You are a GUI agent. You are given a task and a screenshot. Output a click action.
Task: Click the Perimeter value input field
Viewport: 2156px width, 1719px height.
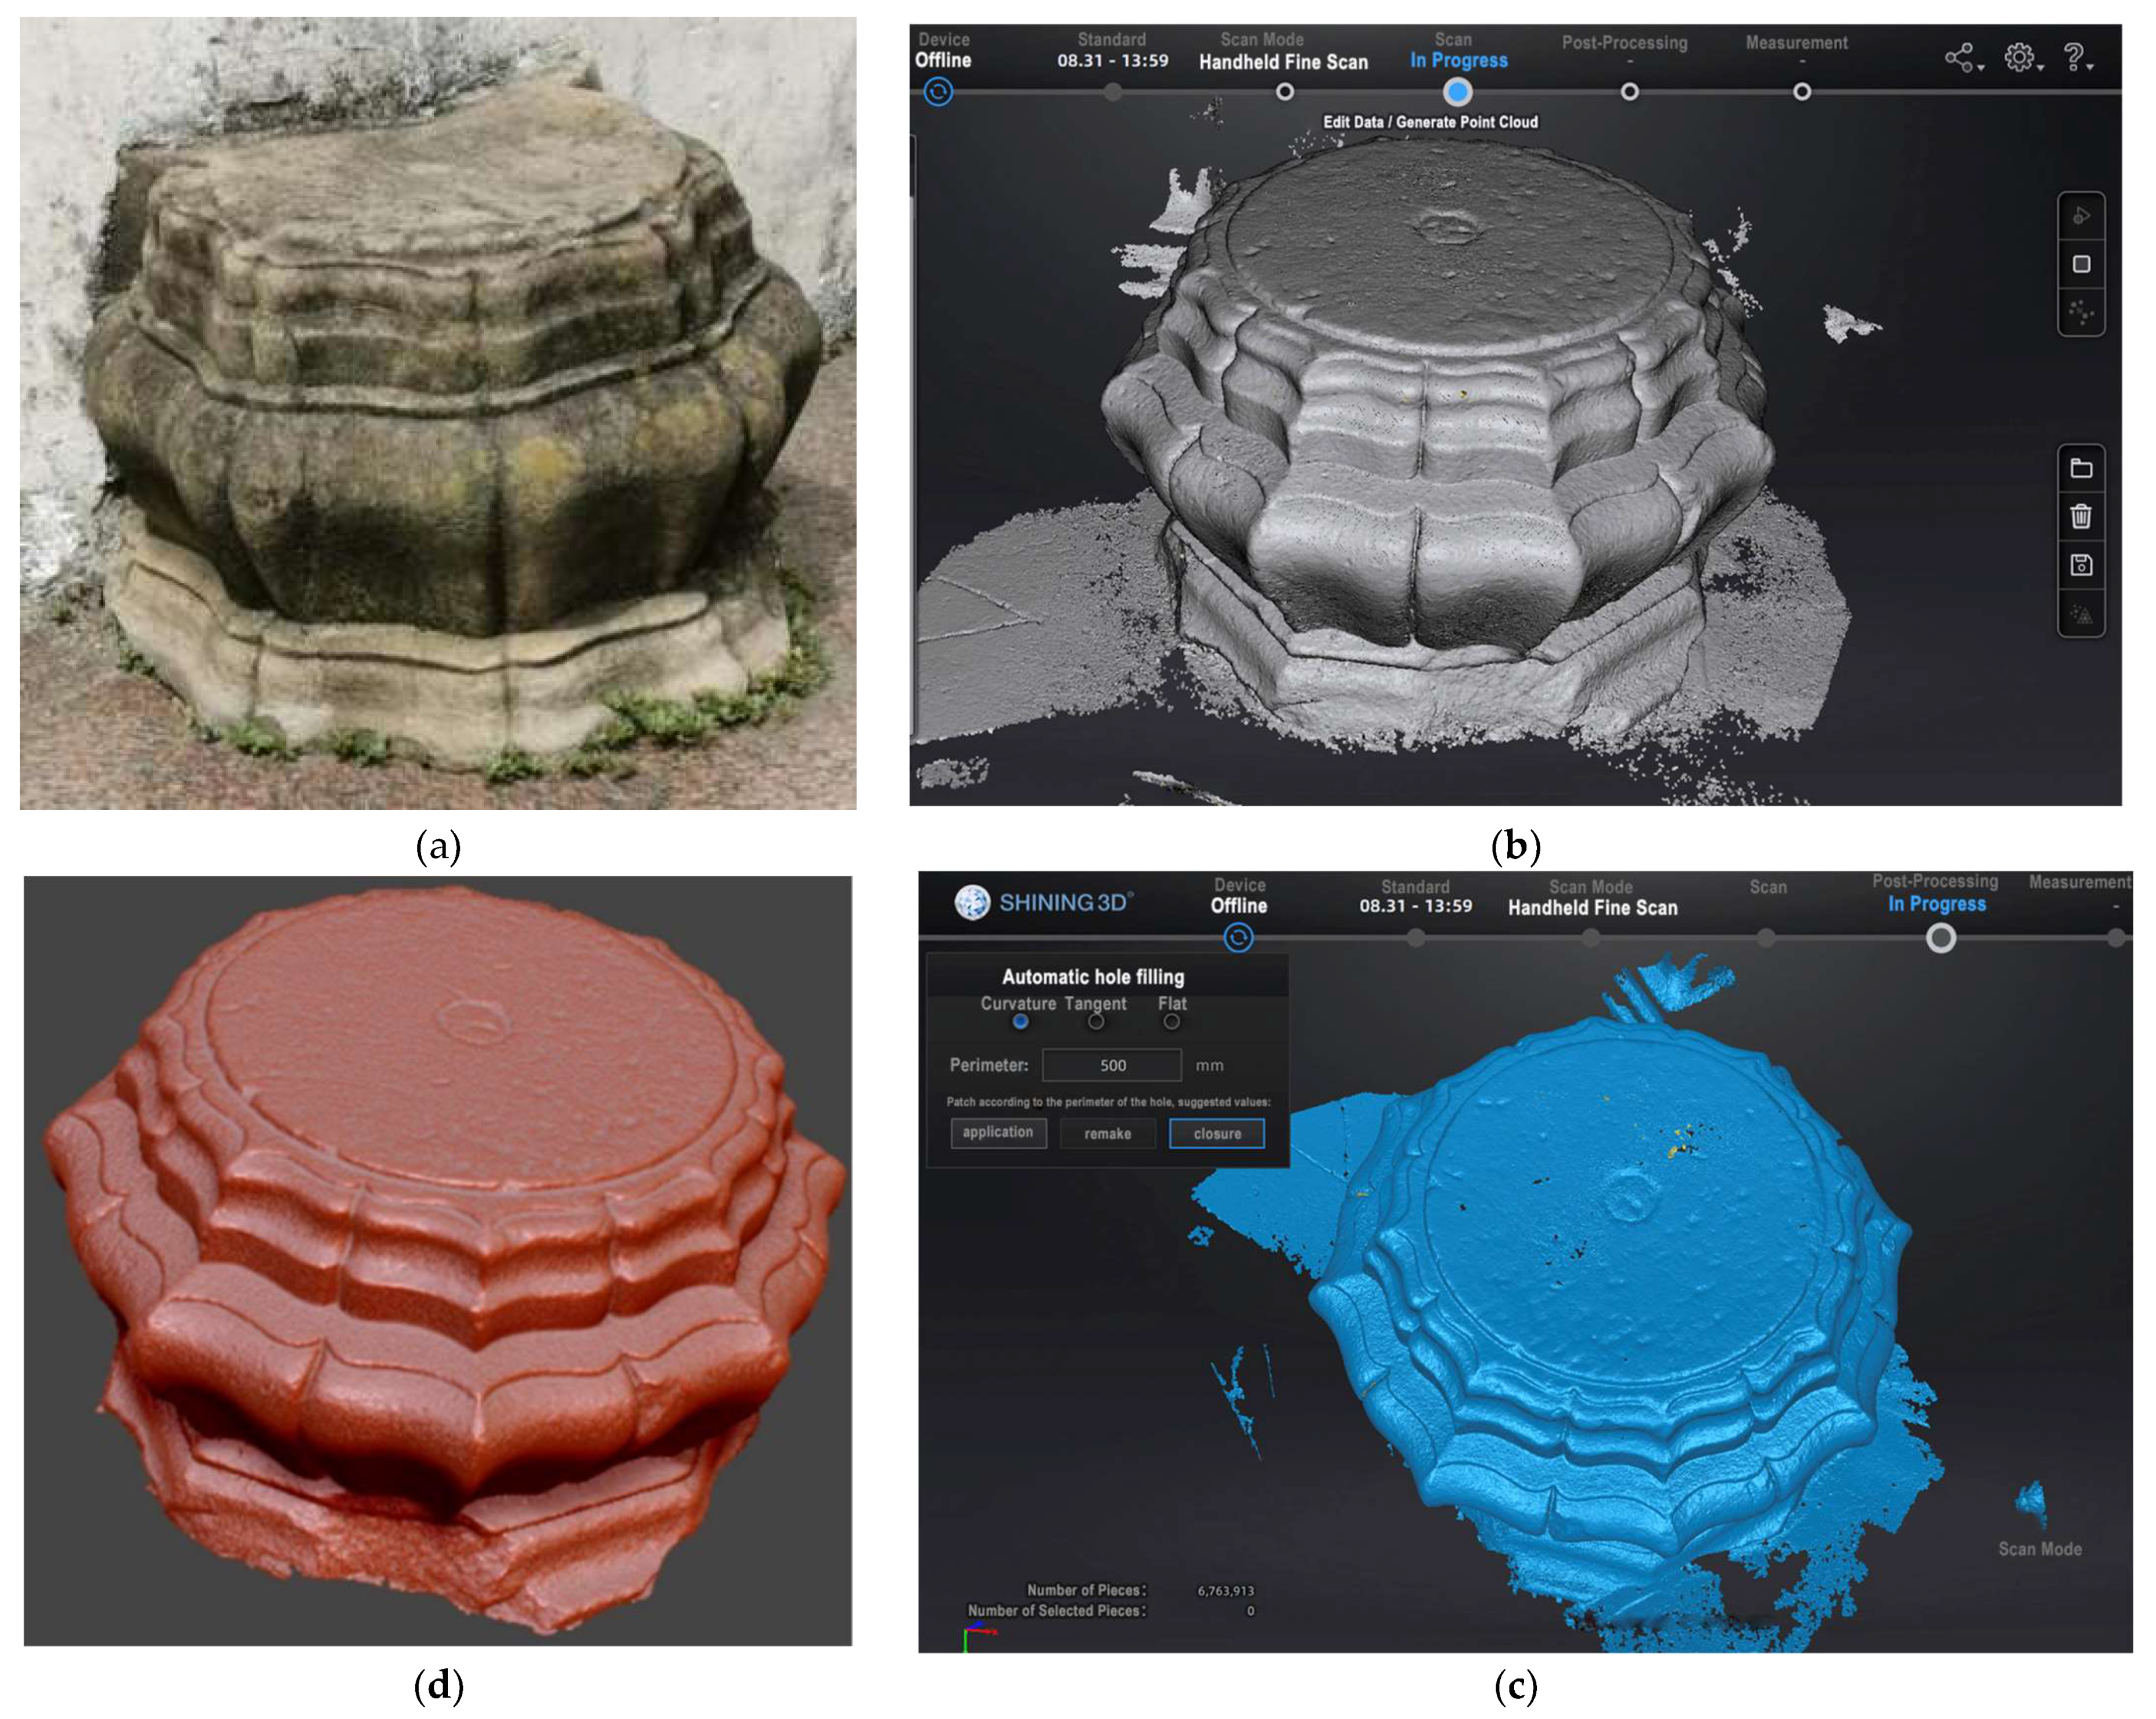(1111, 1065)
